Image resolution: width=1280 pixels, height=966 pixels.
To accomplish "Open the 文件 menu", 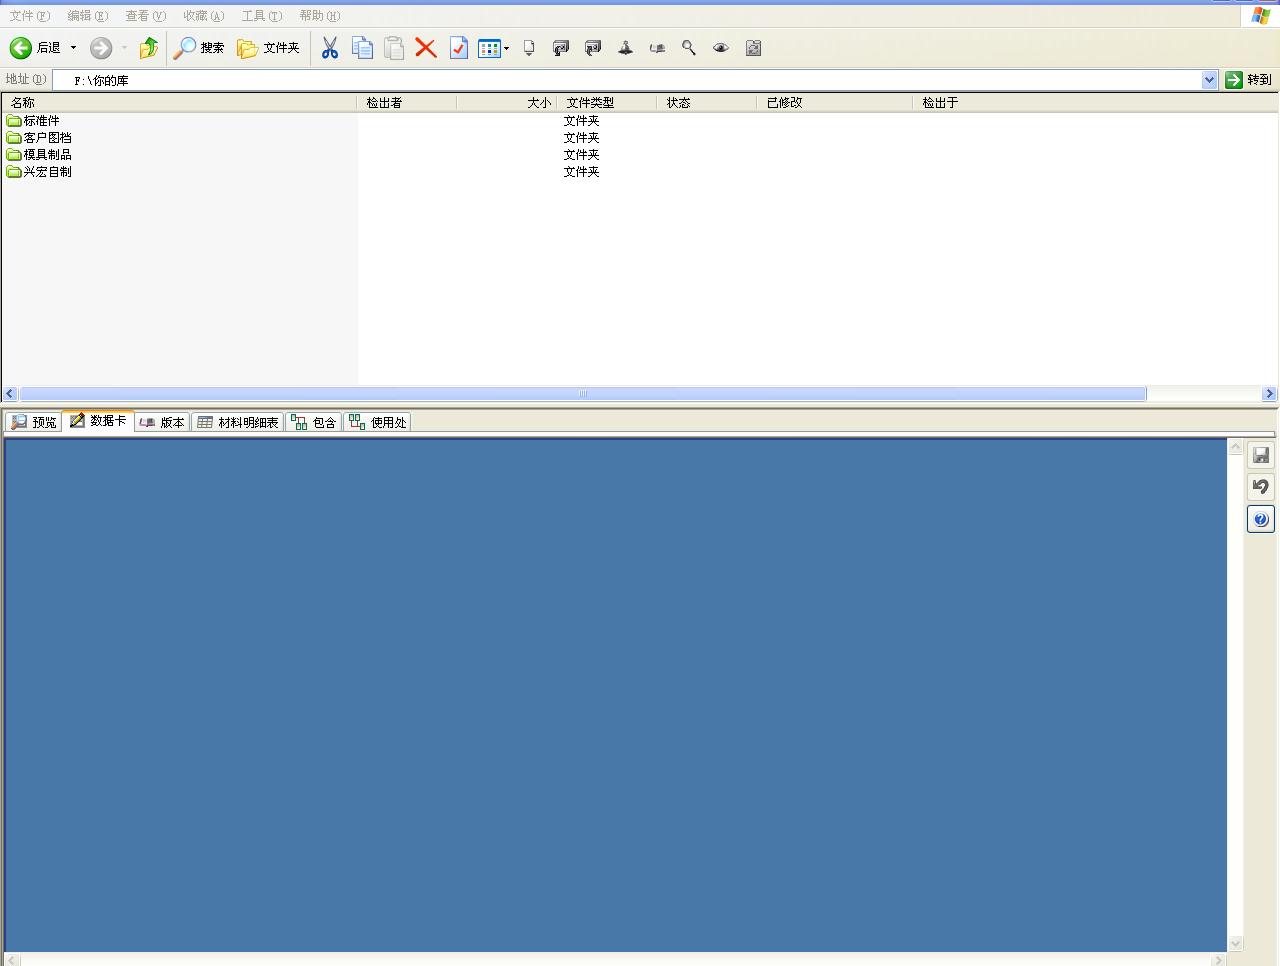I will [29, 15].
